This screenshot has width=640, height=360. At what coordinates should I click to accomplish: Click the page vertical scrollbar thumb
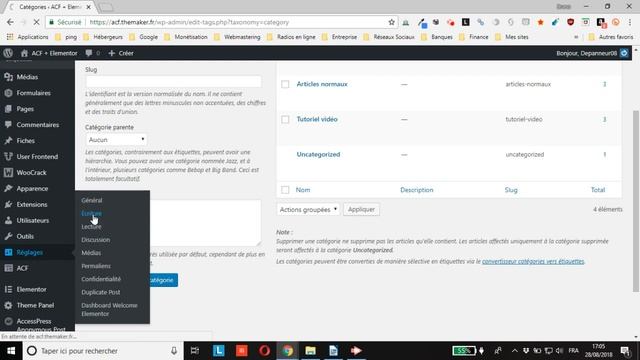[x=636, y=201]
